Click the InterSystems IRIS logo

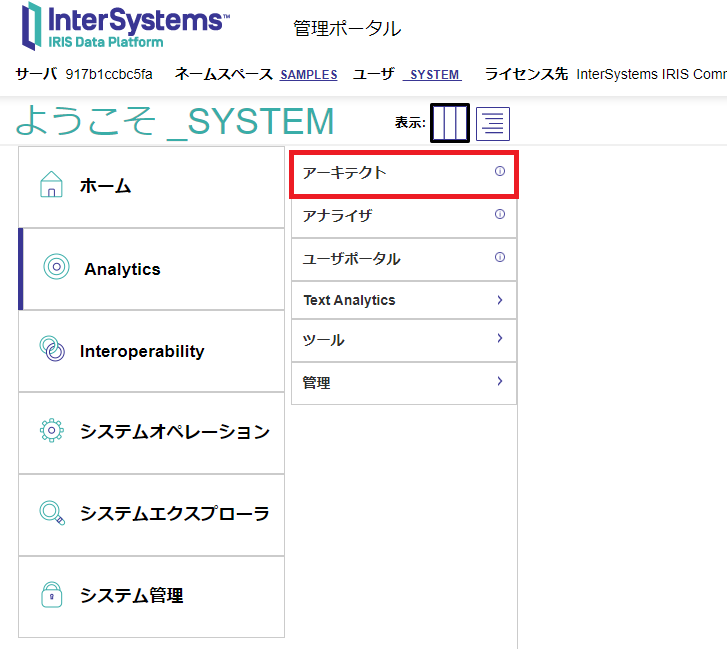click(x=126, y=26)
